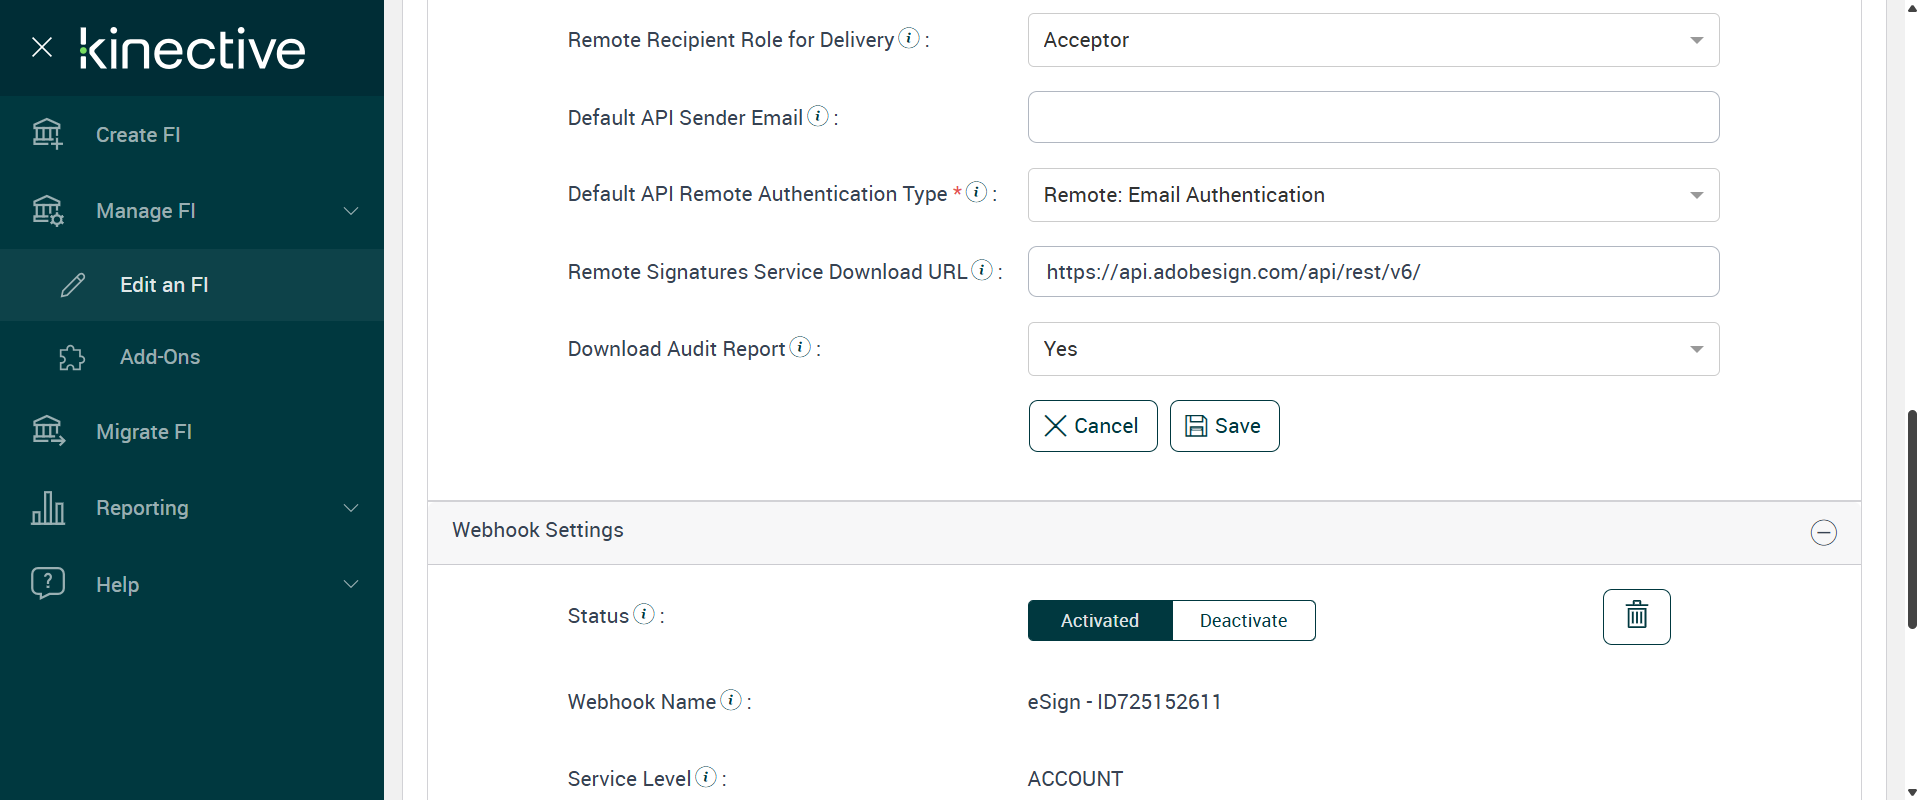Open the Download Audit Report dropdown

tap(1373, 349)
